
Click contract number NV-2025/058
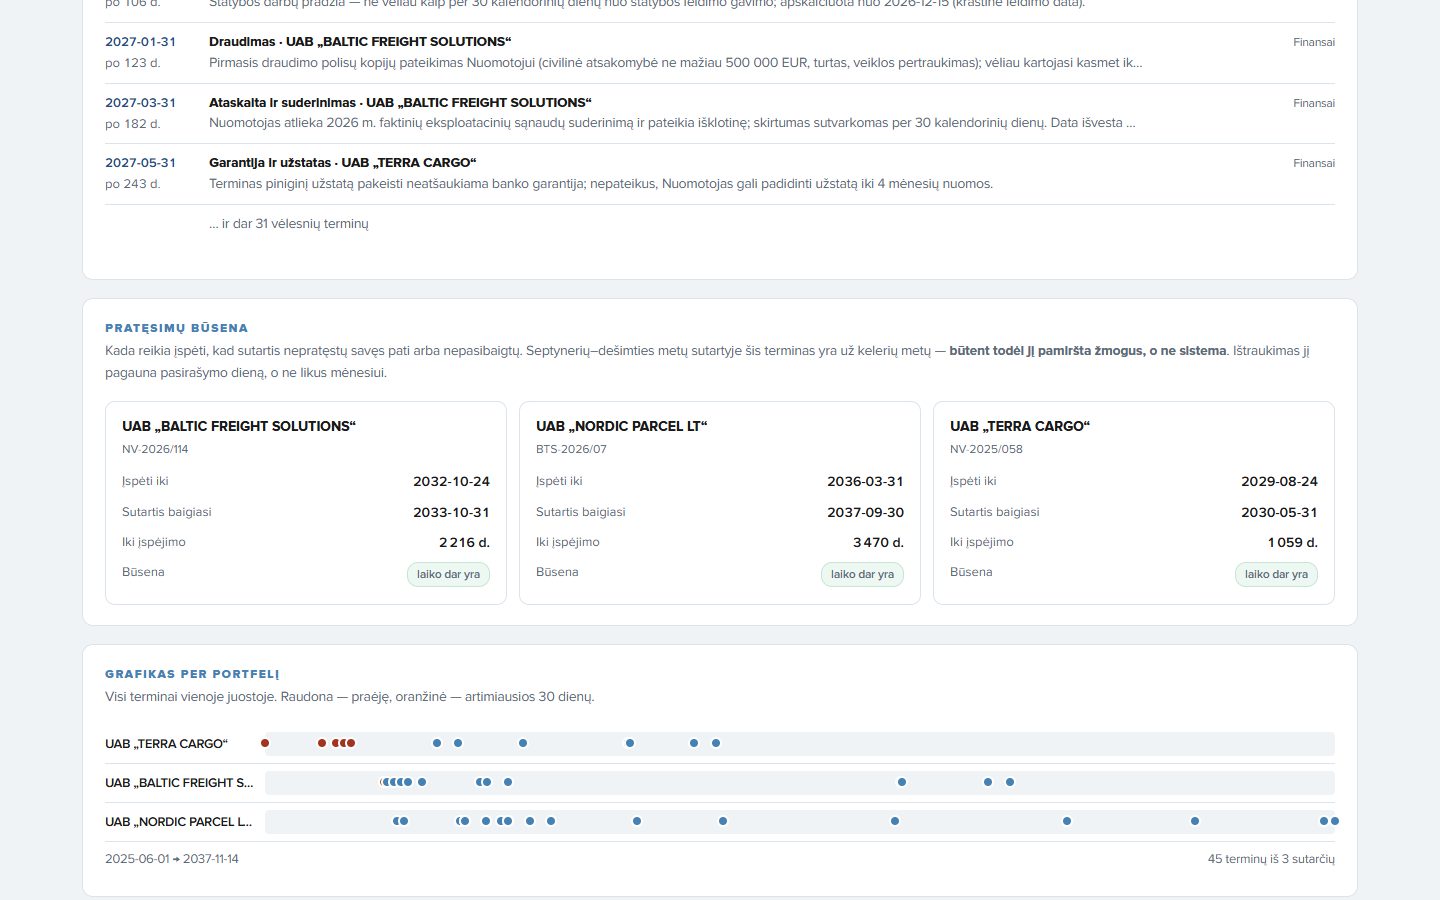[x=986, y=450]
